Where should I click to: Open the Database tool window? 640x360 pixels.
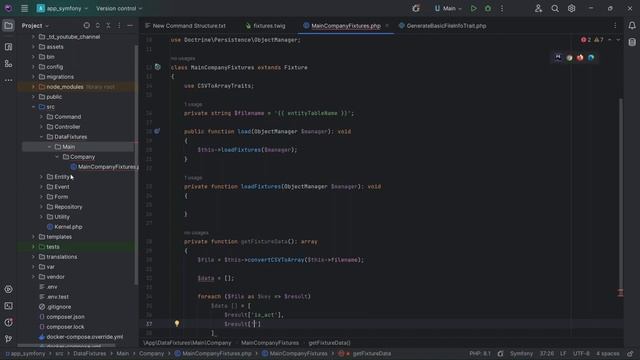pos(632,42)
